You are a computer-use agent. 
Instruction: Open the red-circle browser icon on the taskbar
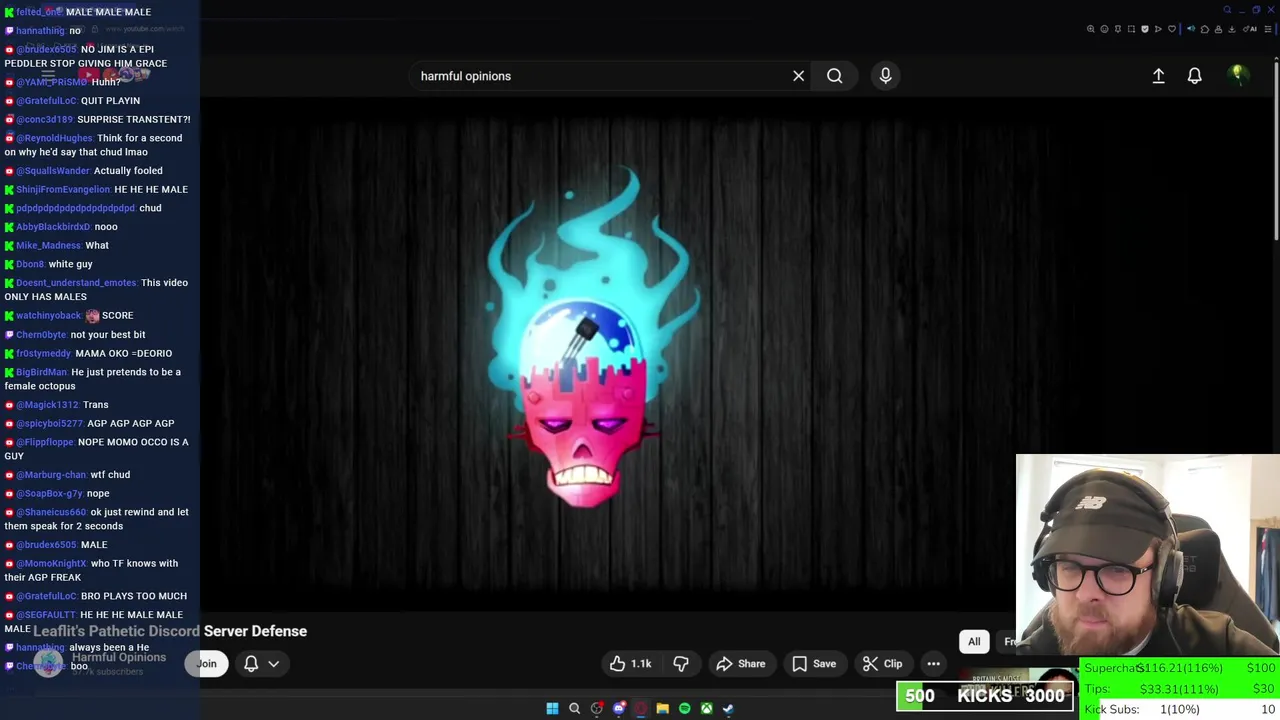(641, 709)
